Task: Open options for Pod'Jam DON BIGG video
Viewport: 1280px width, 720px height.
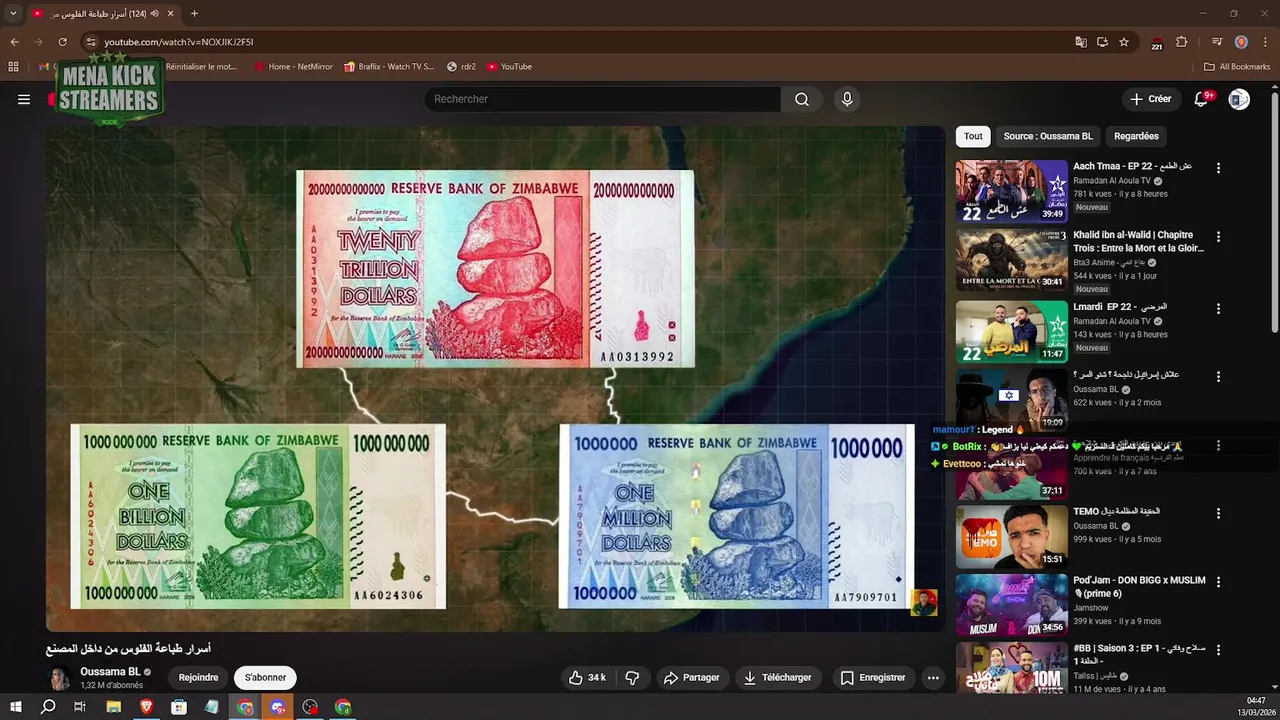Action: [x=1218, y=582]
